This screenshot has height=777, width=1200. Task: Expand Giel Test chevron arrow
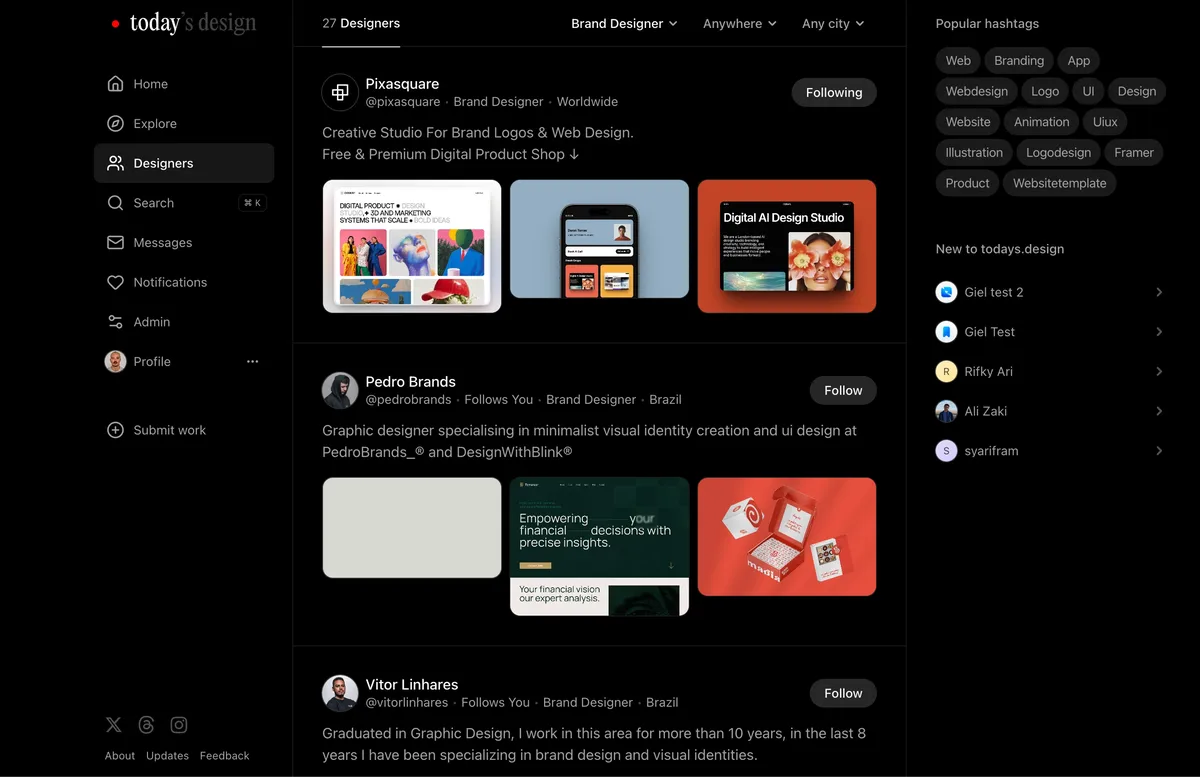(x=1159, y=332)
